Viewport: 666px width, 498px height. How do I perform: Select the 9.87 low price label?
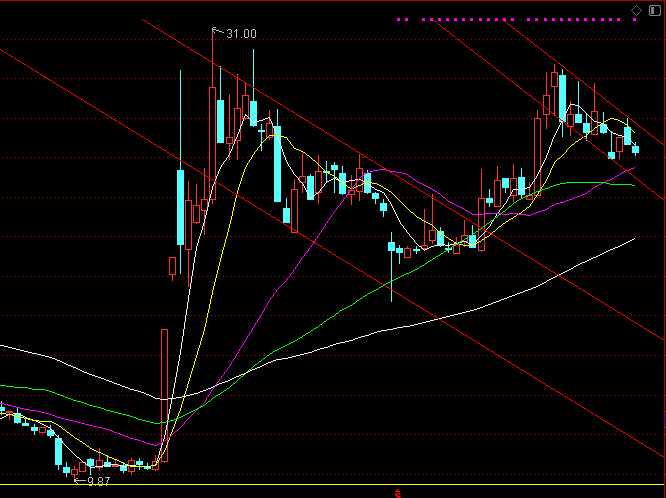pos(99,481)
